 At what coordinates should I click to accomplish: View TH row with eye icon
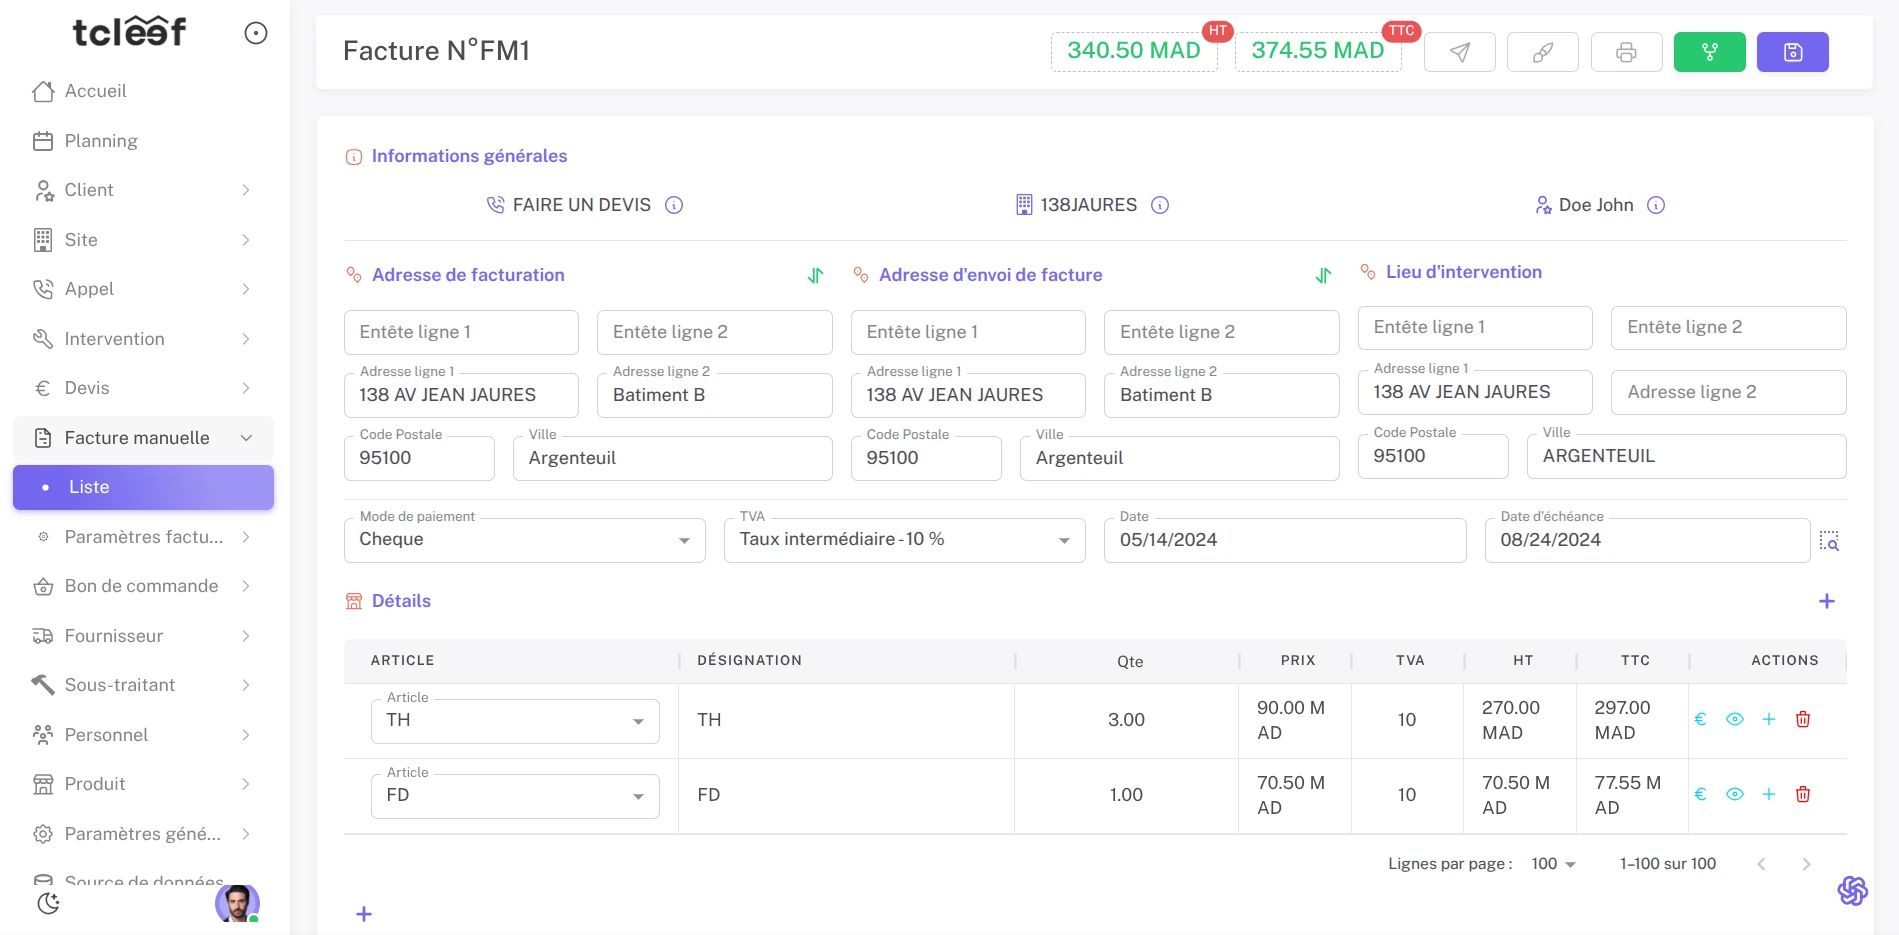pyautogui.click(x=1735, y=720)
